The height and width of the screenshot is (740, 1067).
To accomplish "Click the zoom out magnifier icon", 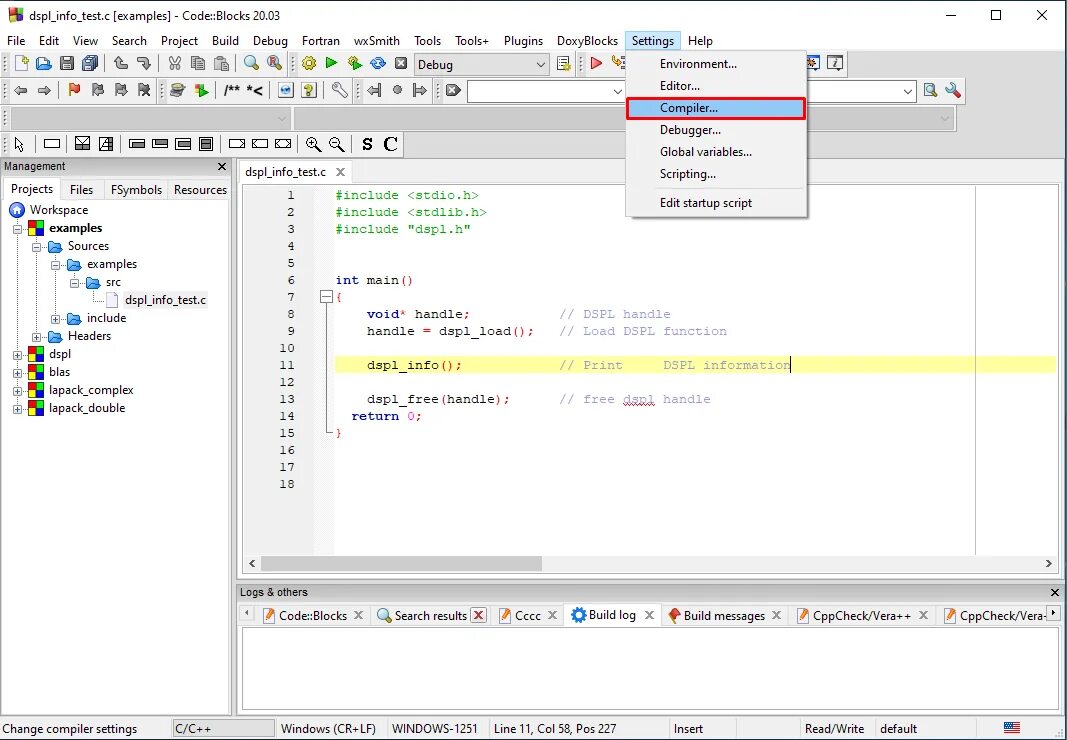I will tap(336, 144).
